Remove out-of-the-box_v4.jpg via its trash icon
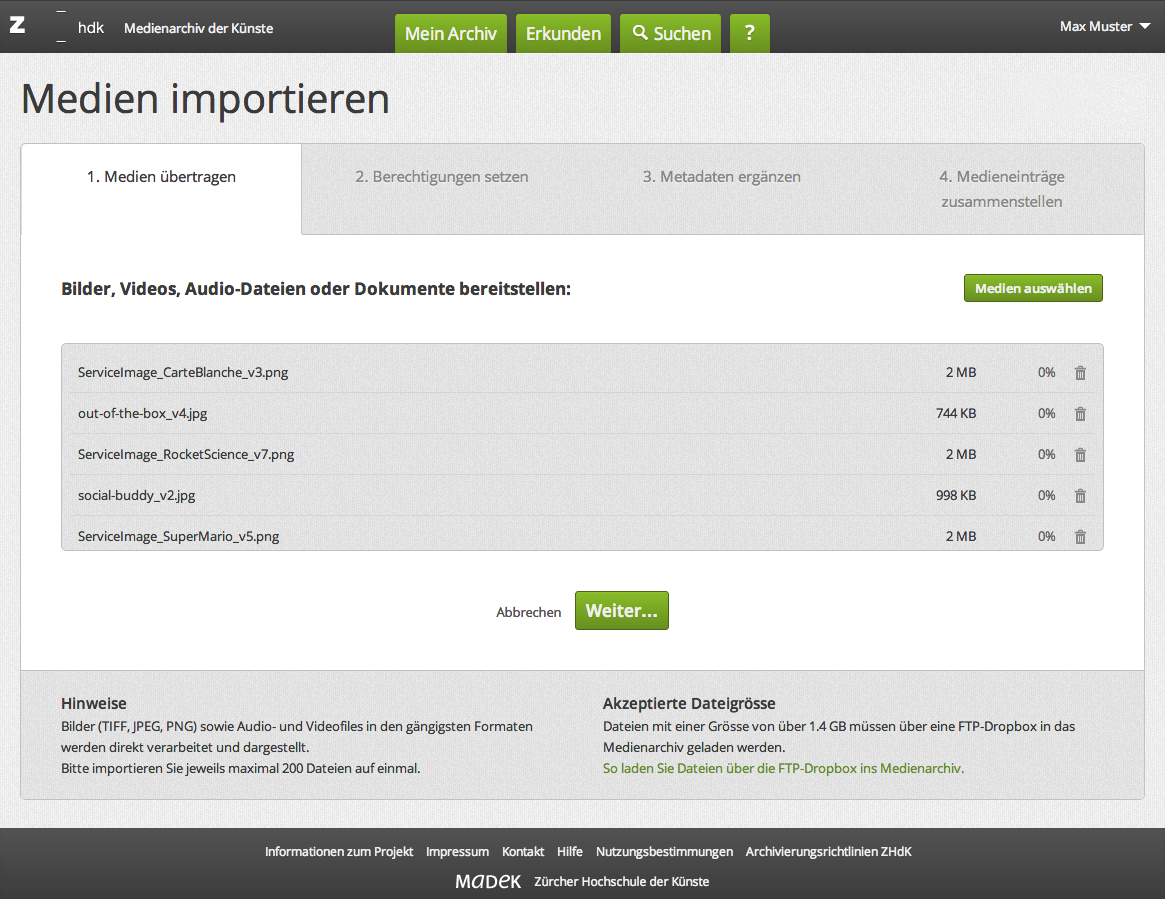Screen dimensions: 1165x899 pyautogui.click(x=1080, y=414)
